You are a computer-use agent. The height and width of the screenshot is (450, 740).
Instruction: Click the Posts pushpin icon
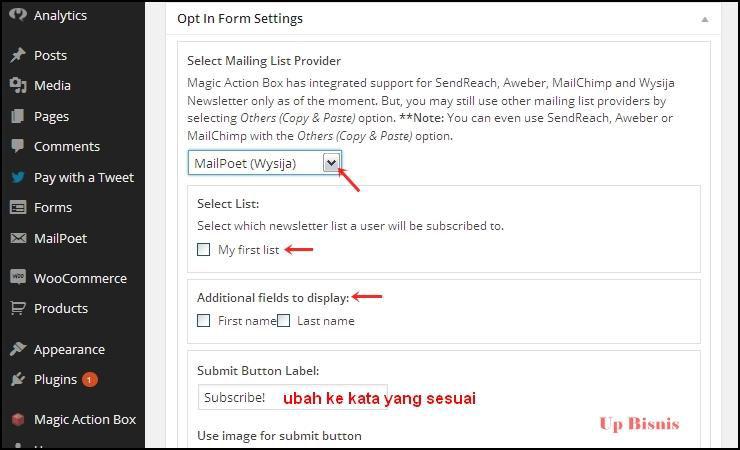coord(18,55)
